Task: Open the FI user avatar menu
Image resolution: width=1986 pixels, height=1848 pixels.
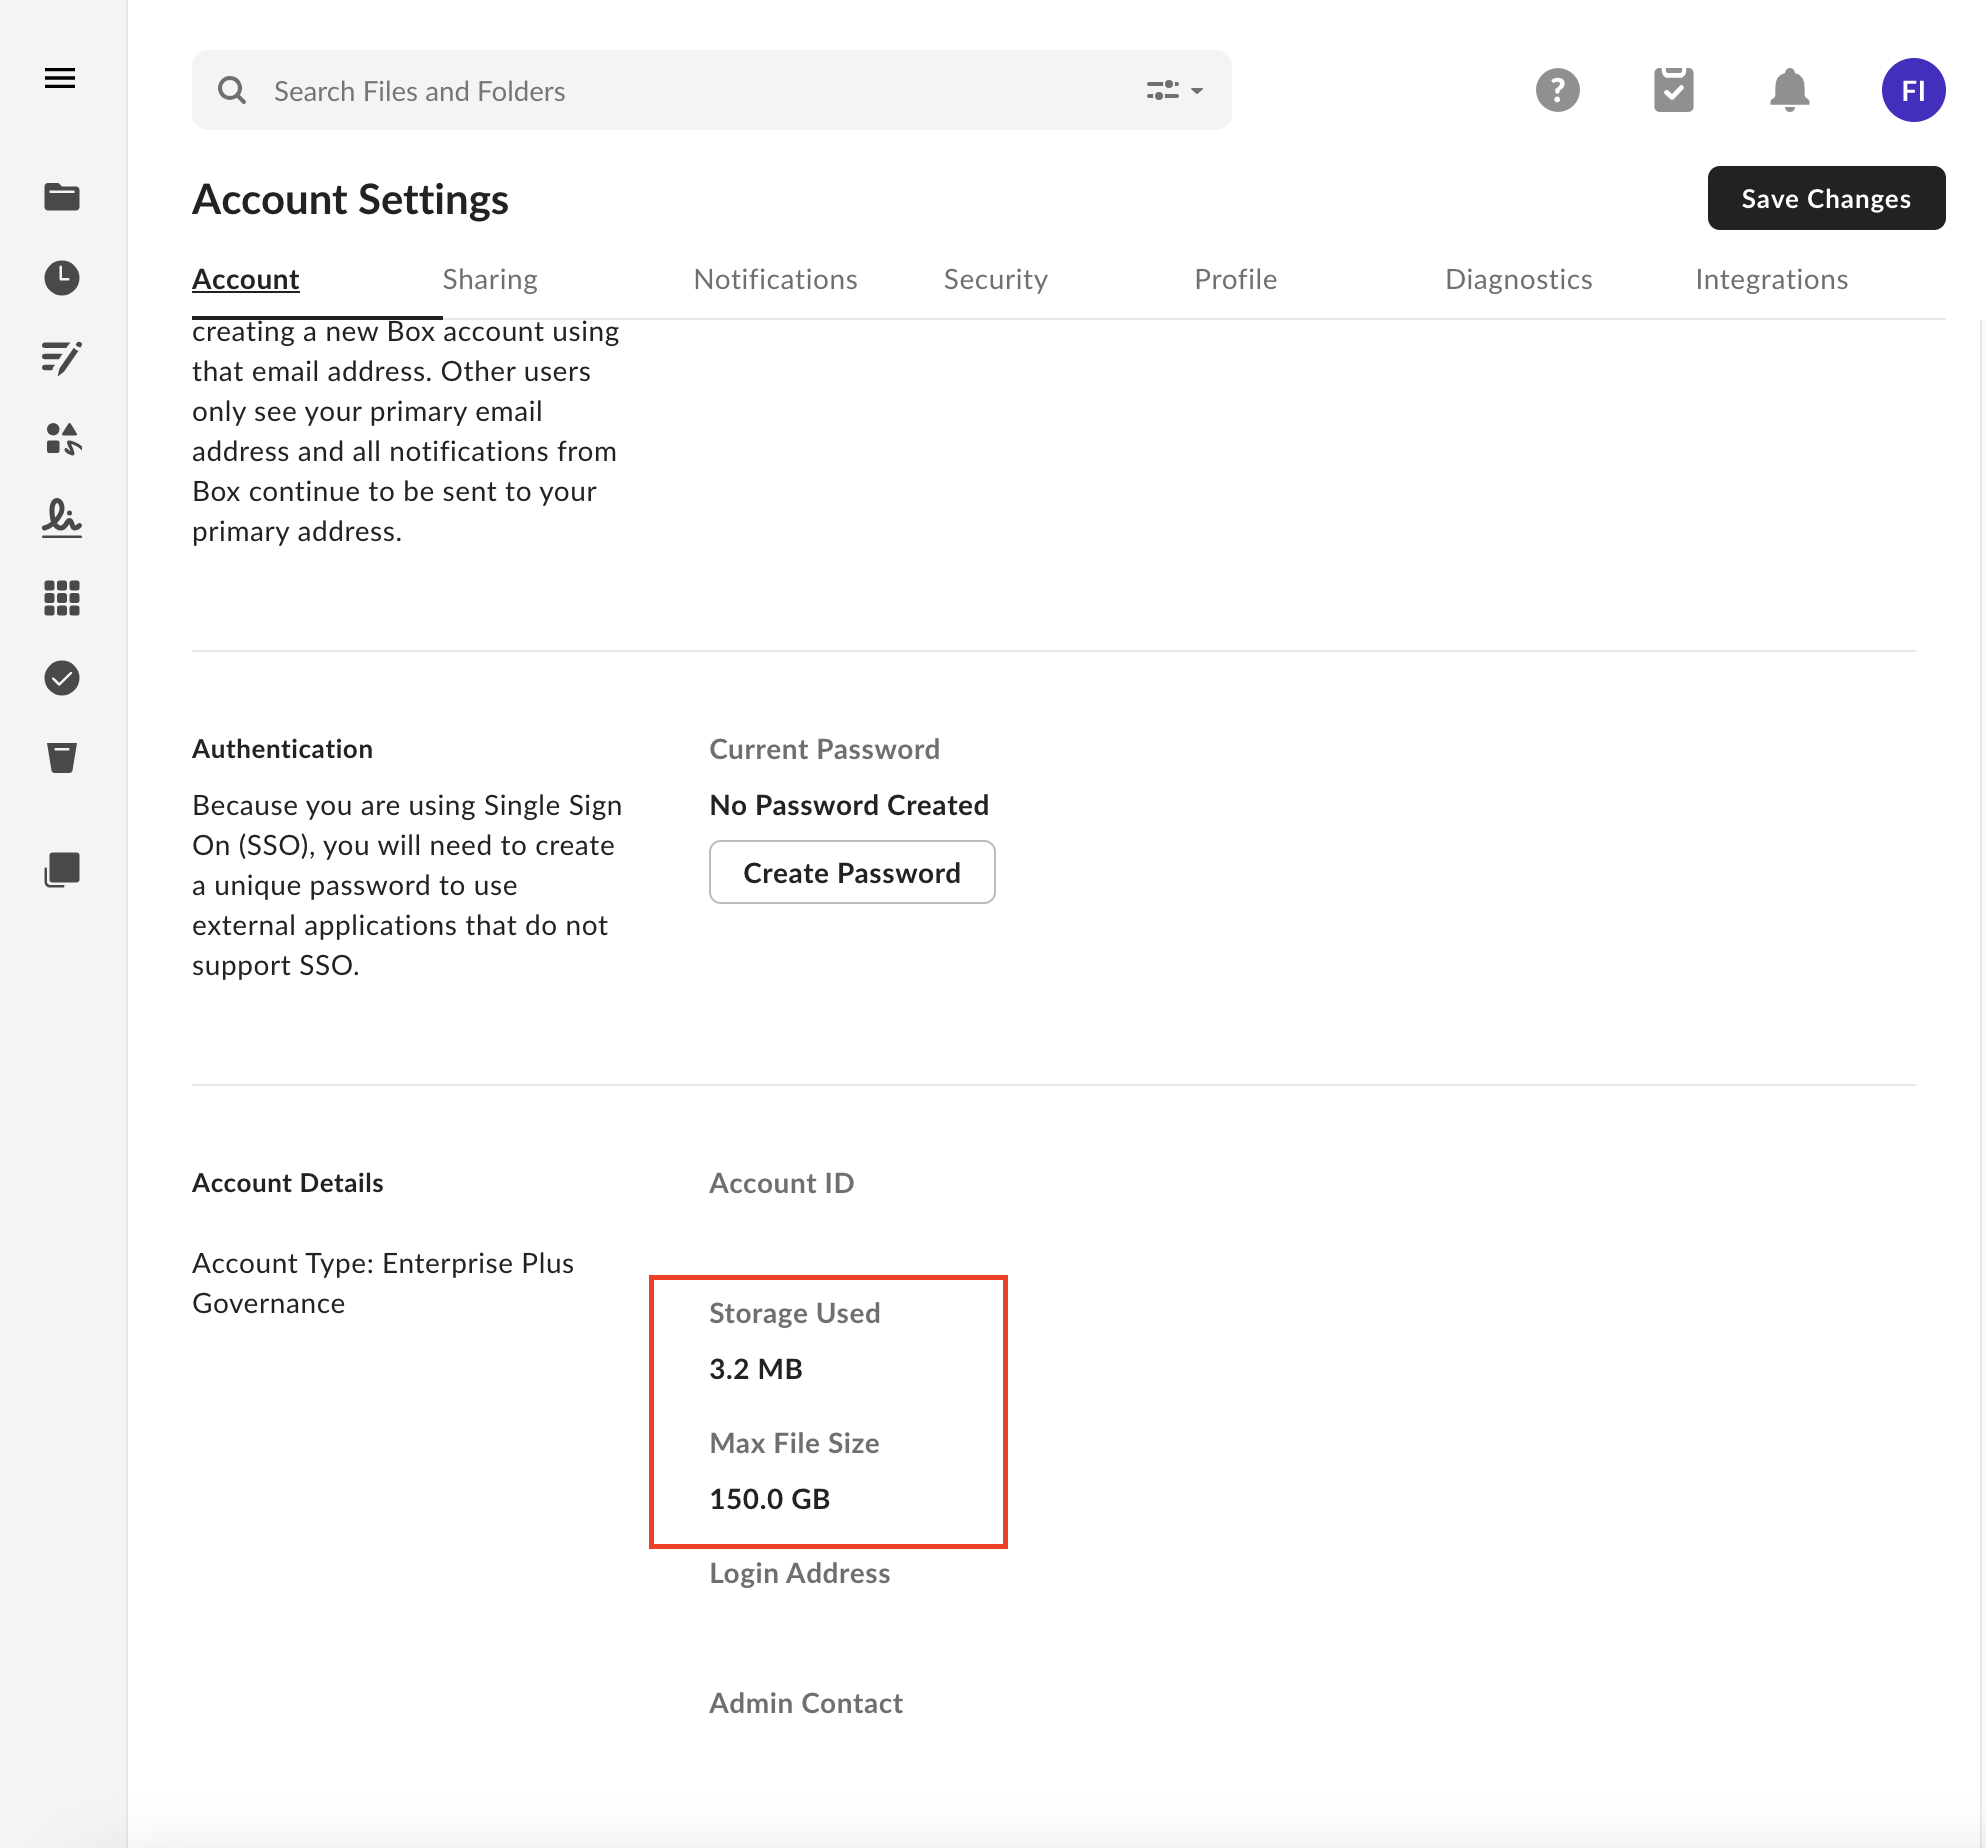Action: [x=1913, y=90]
